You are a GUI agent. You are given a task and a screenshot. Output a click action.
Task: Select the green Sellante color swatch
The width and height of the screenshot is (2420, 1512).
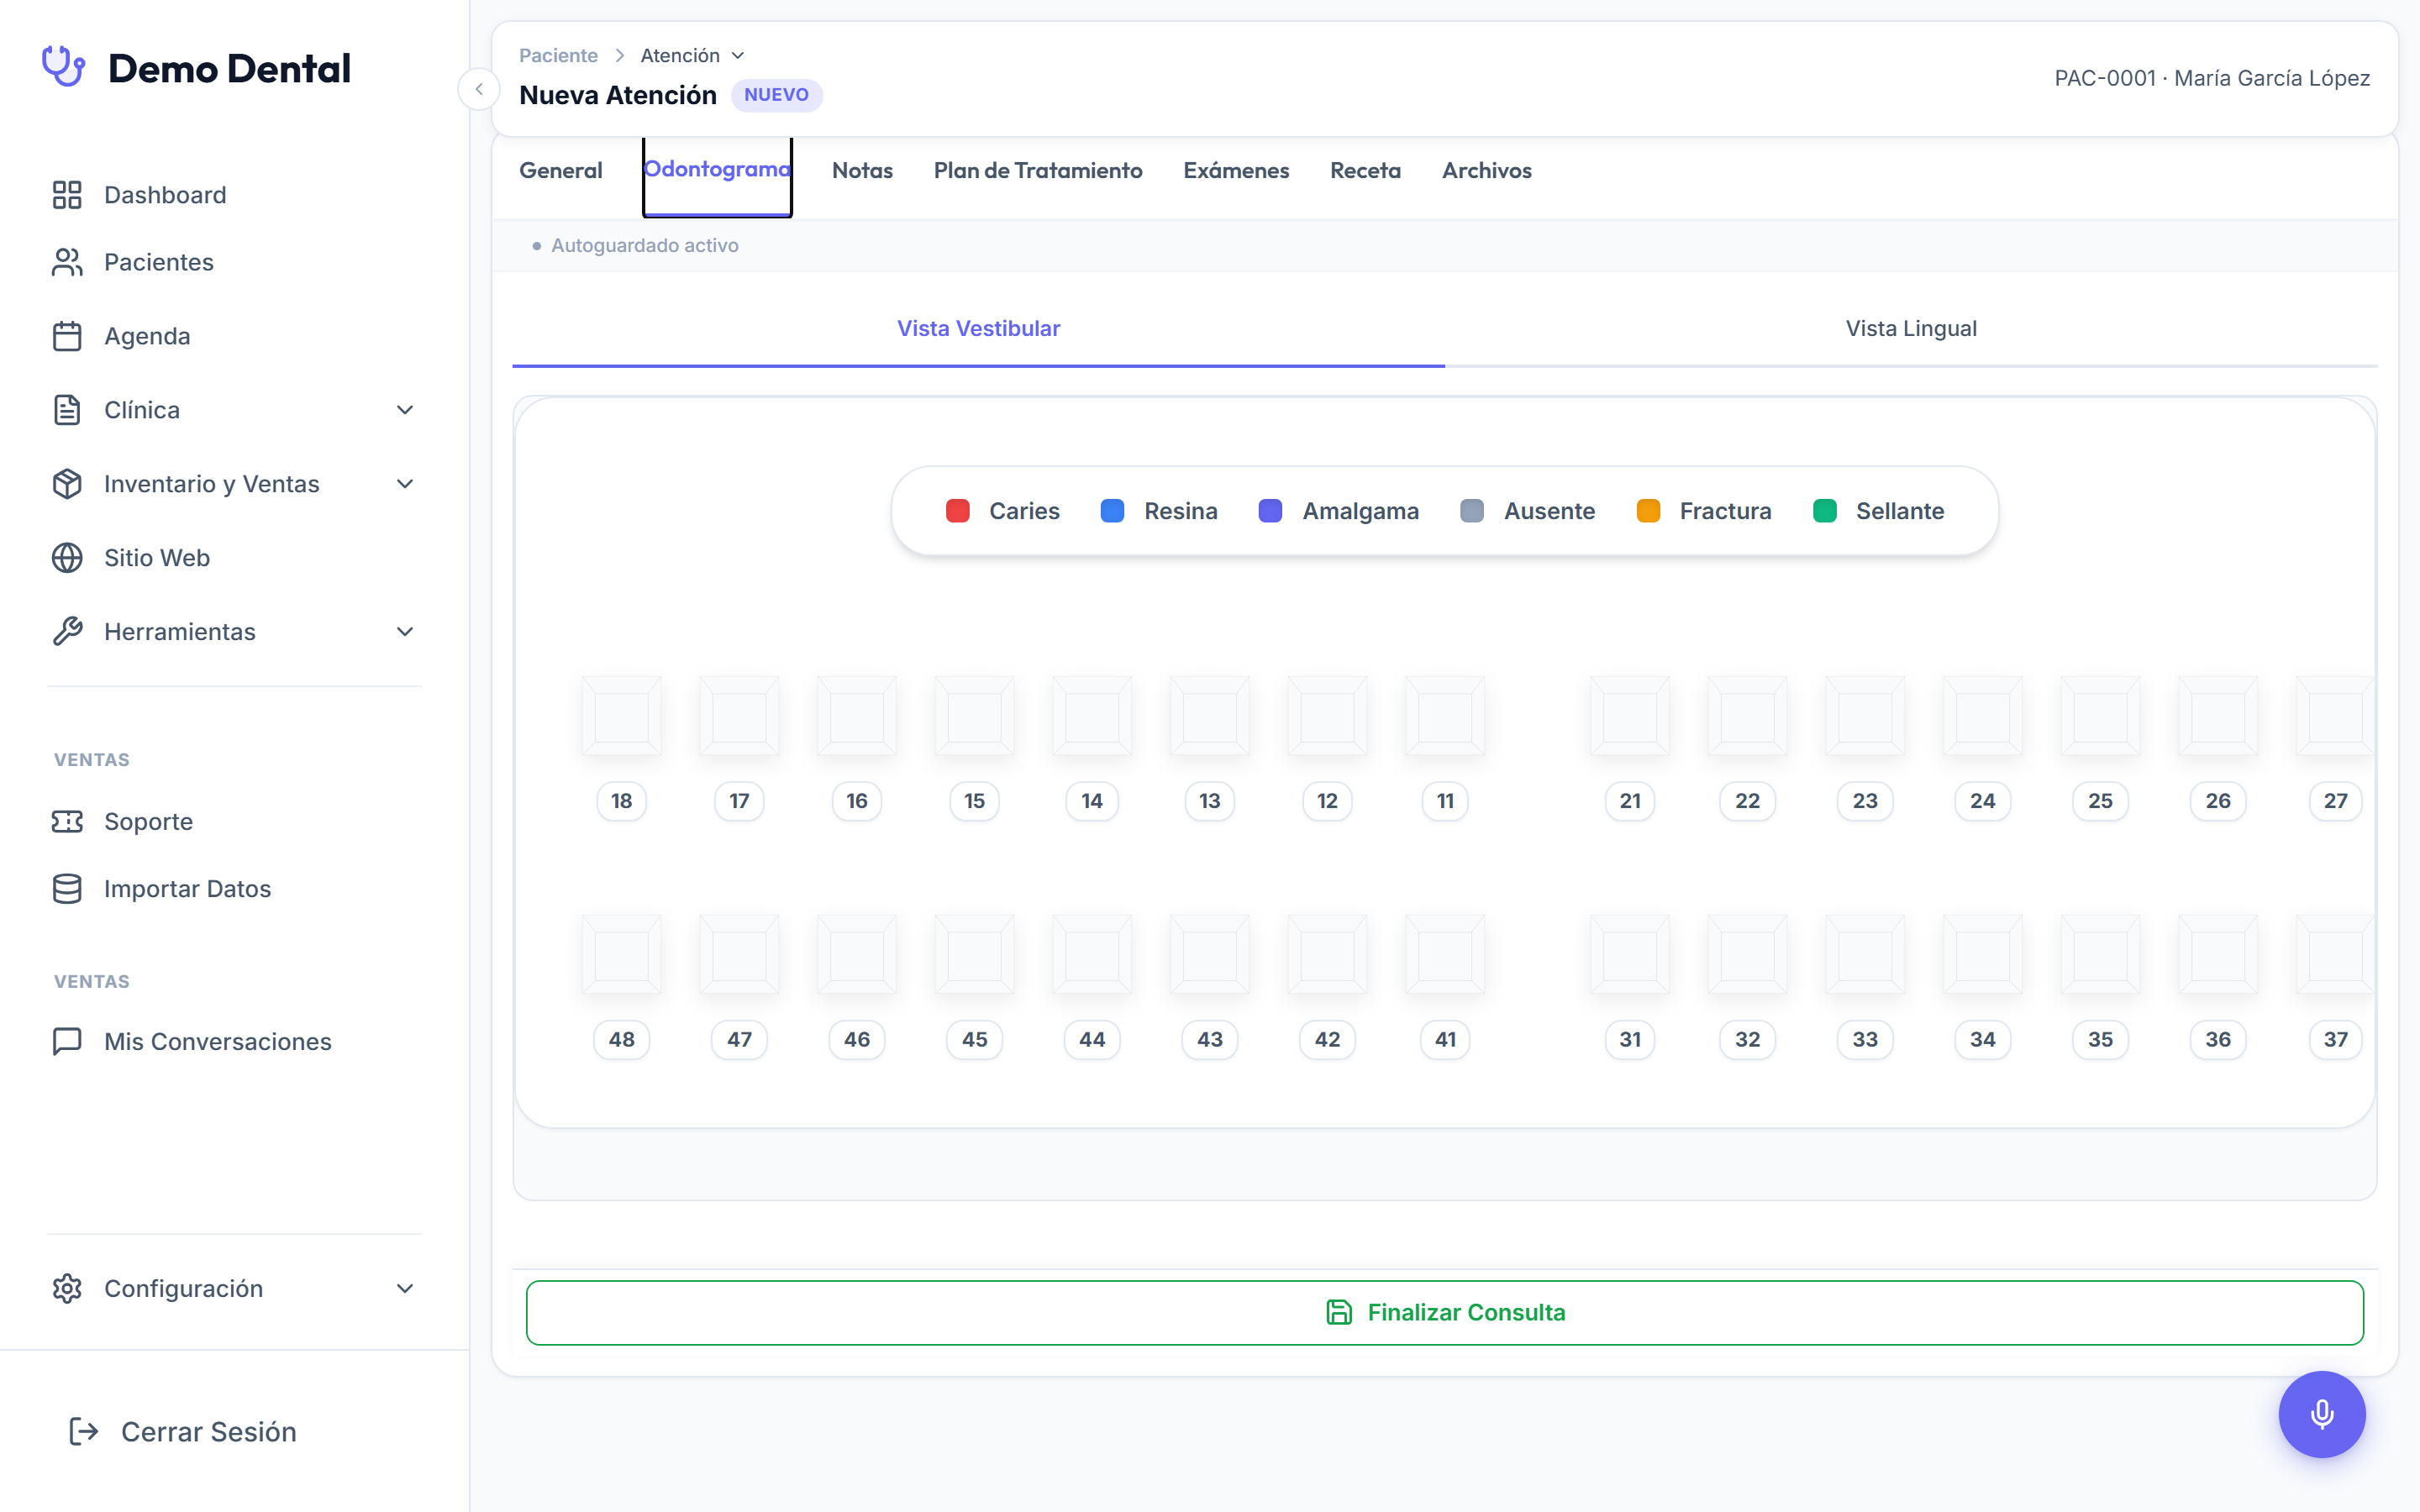(x=1824, y=511)
